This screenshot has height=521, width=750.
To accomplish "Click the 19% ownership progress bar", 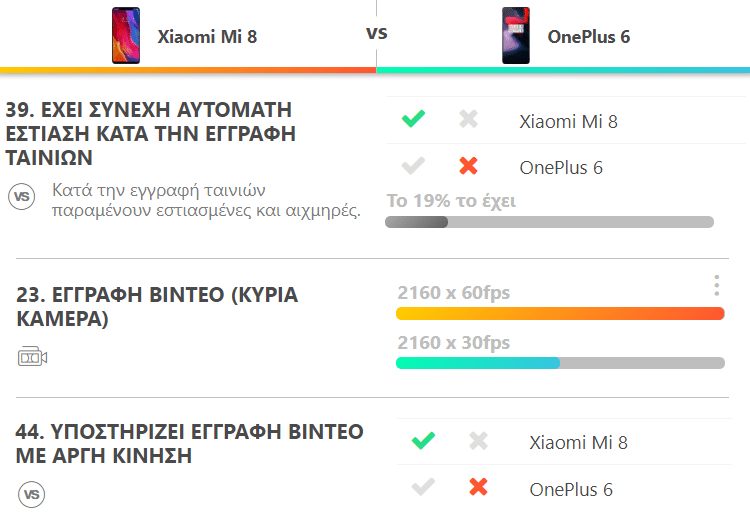I will click(x=549, y=222).
